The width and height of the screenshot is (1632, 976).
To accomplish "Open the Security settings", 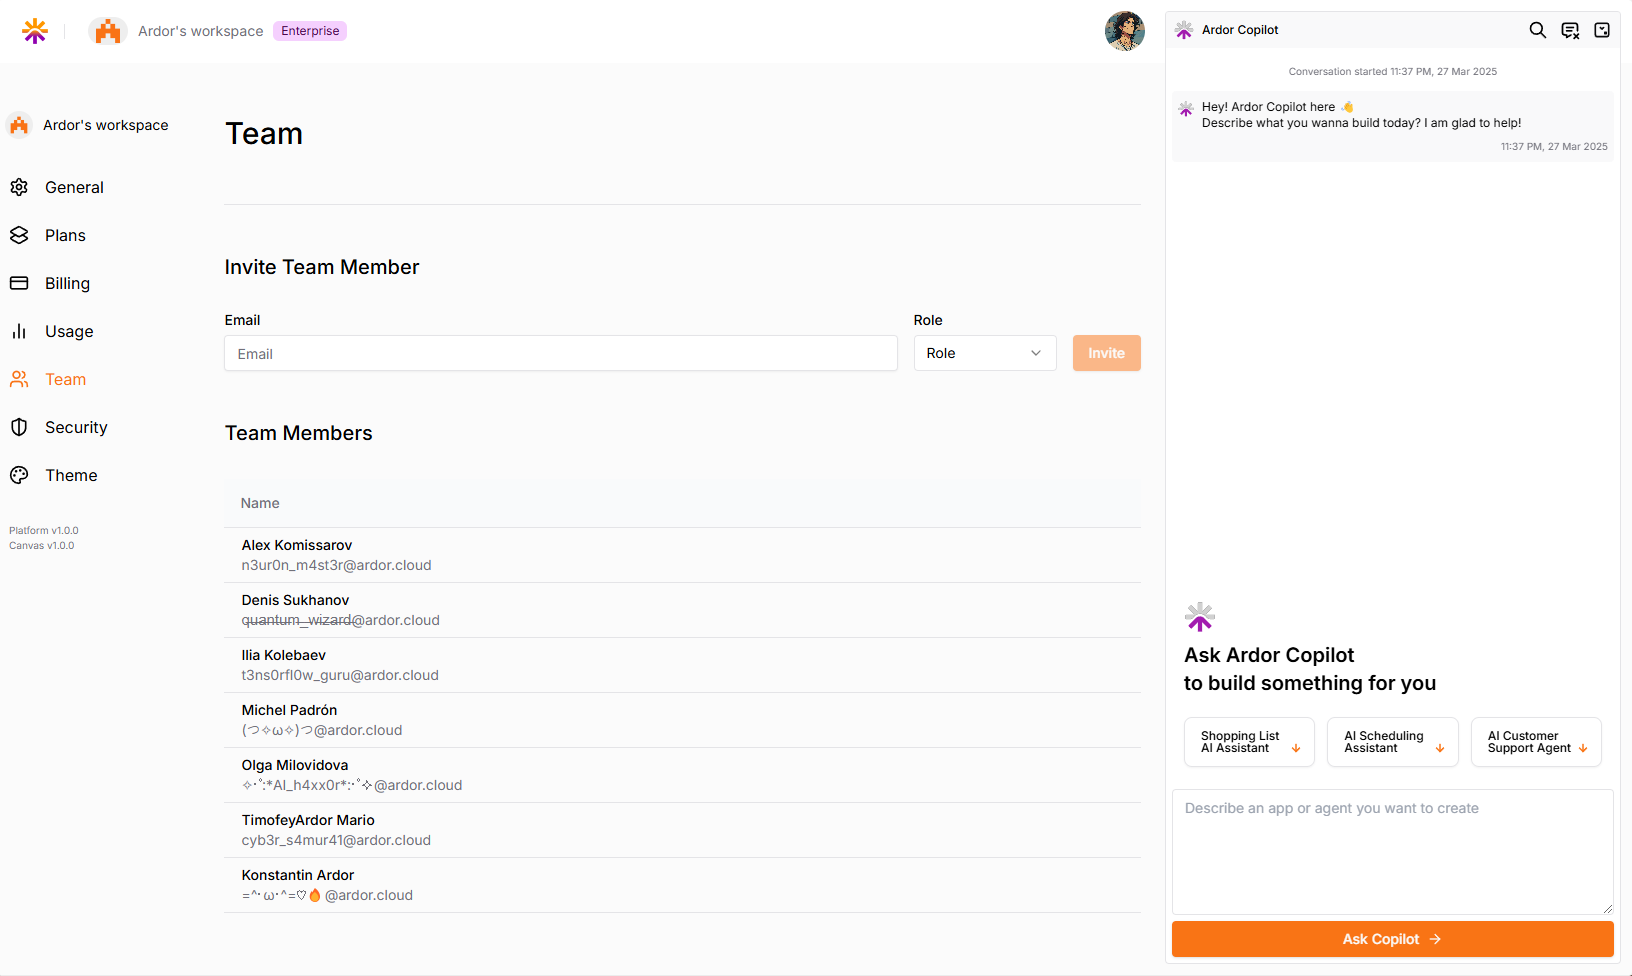I will pos(76,427).
